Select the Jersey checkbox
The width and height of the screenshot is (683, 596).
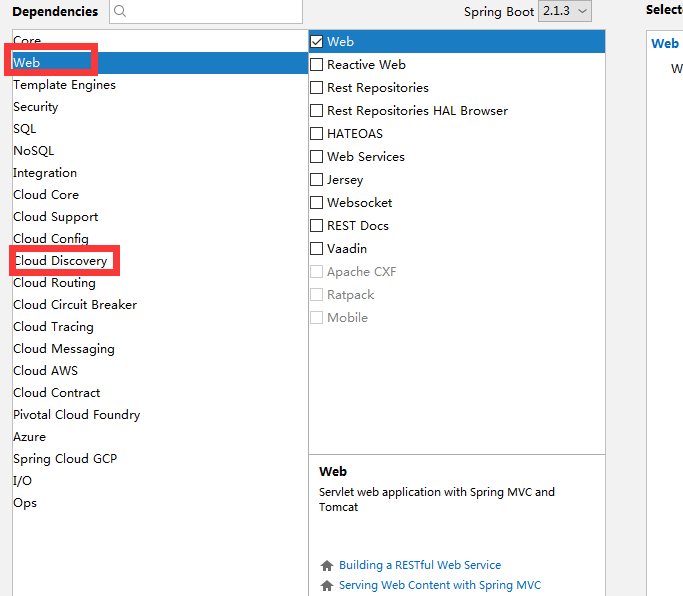(x=317, y=180)
